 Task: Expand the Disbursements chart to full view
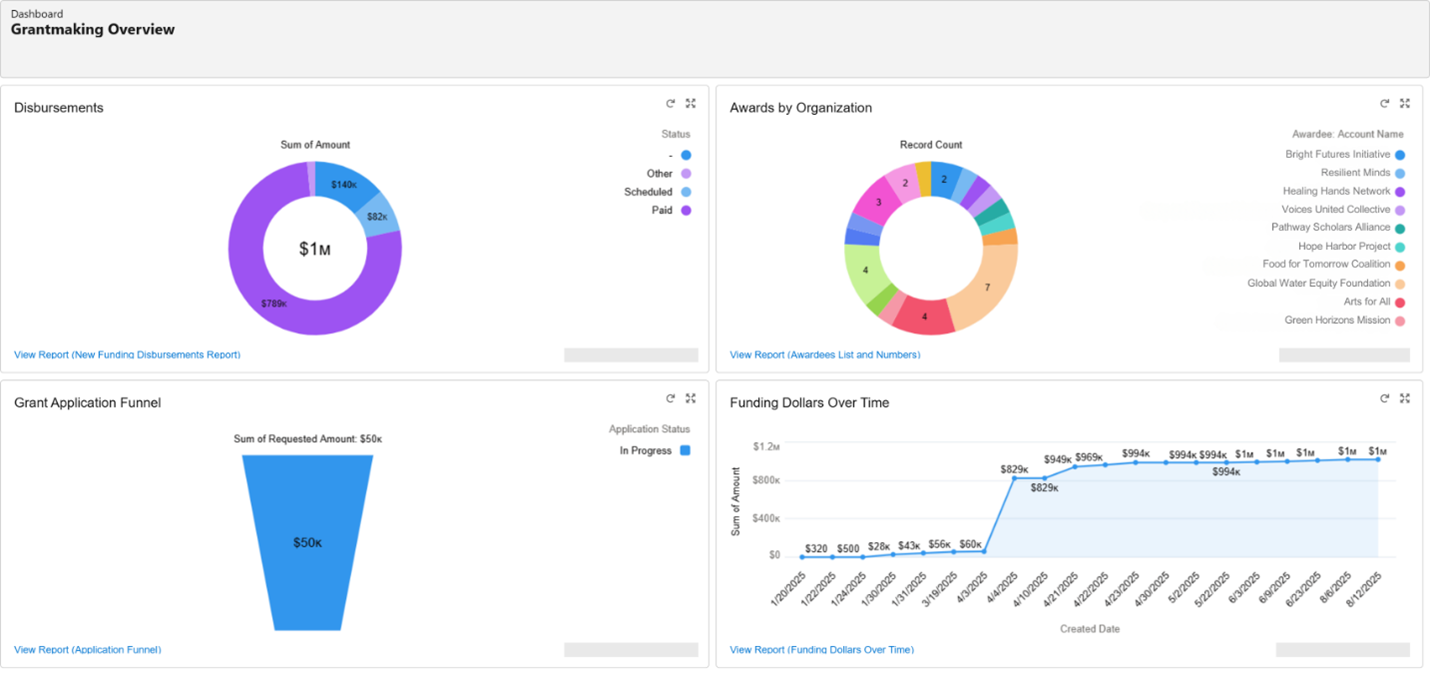[690, 103]
